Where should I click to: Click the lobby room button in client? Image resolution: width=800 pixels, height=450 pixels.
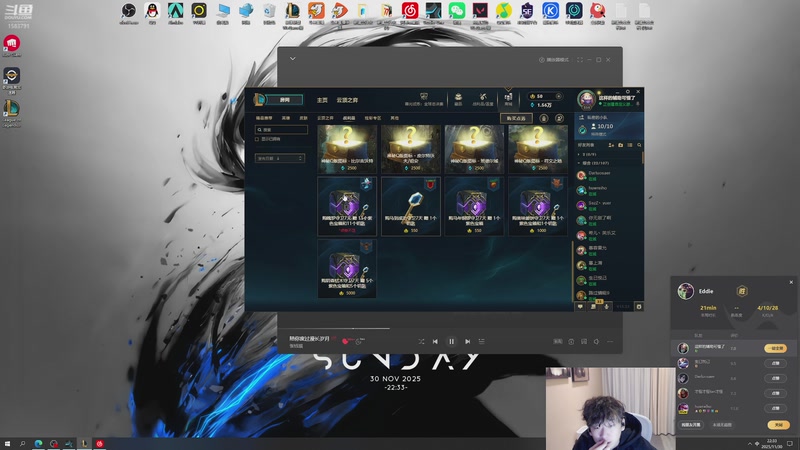pos(285,99)
